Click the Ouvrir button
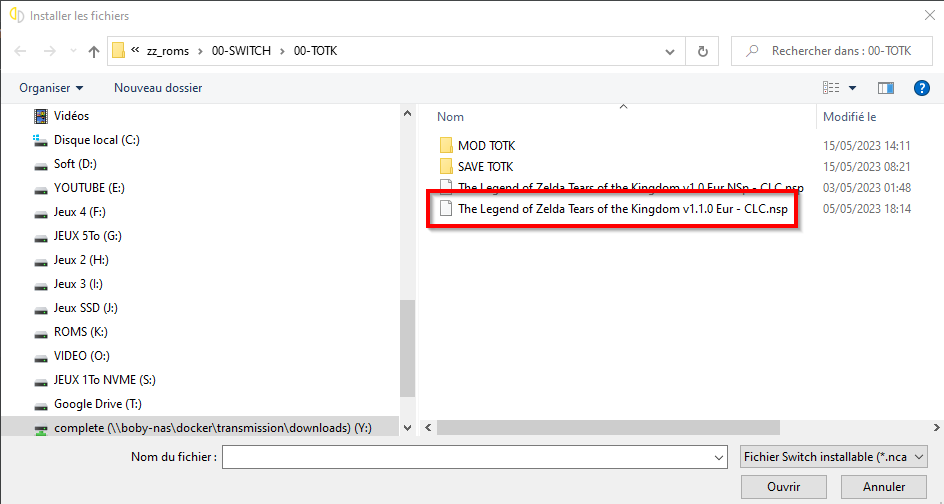Screen dimensions: 944x504 784,487
